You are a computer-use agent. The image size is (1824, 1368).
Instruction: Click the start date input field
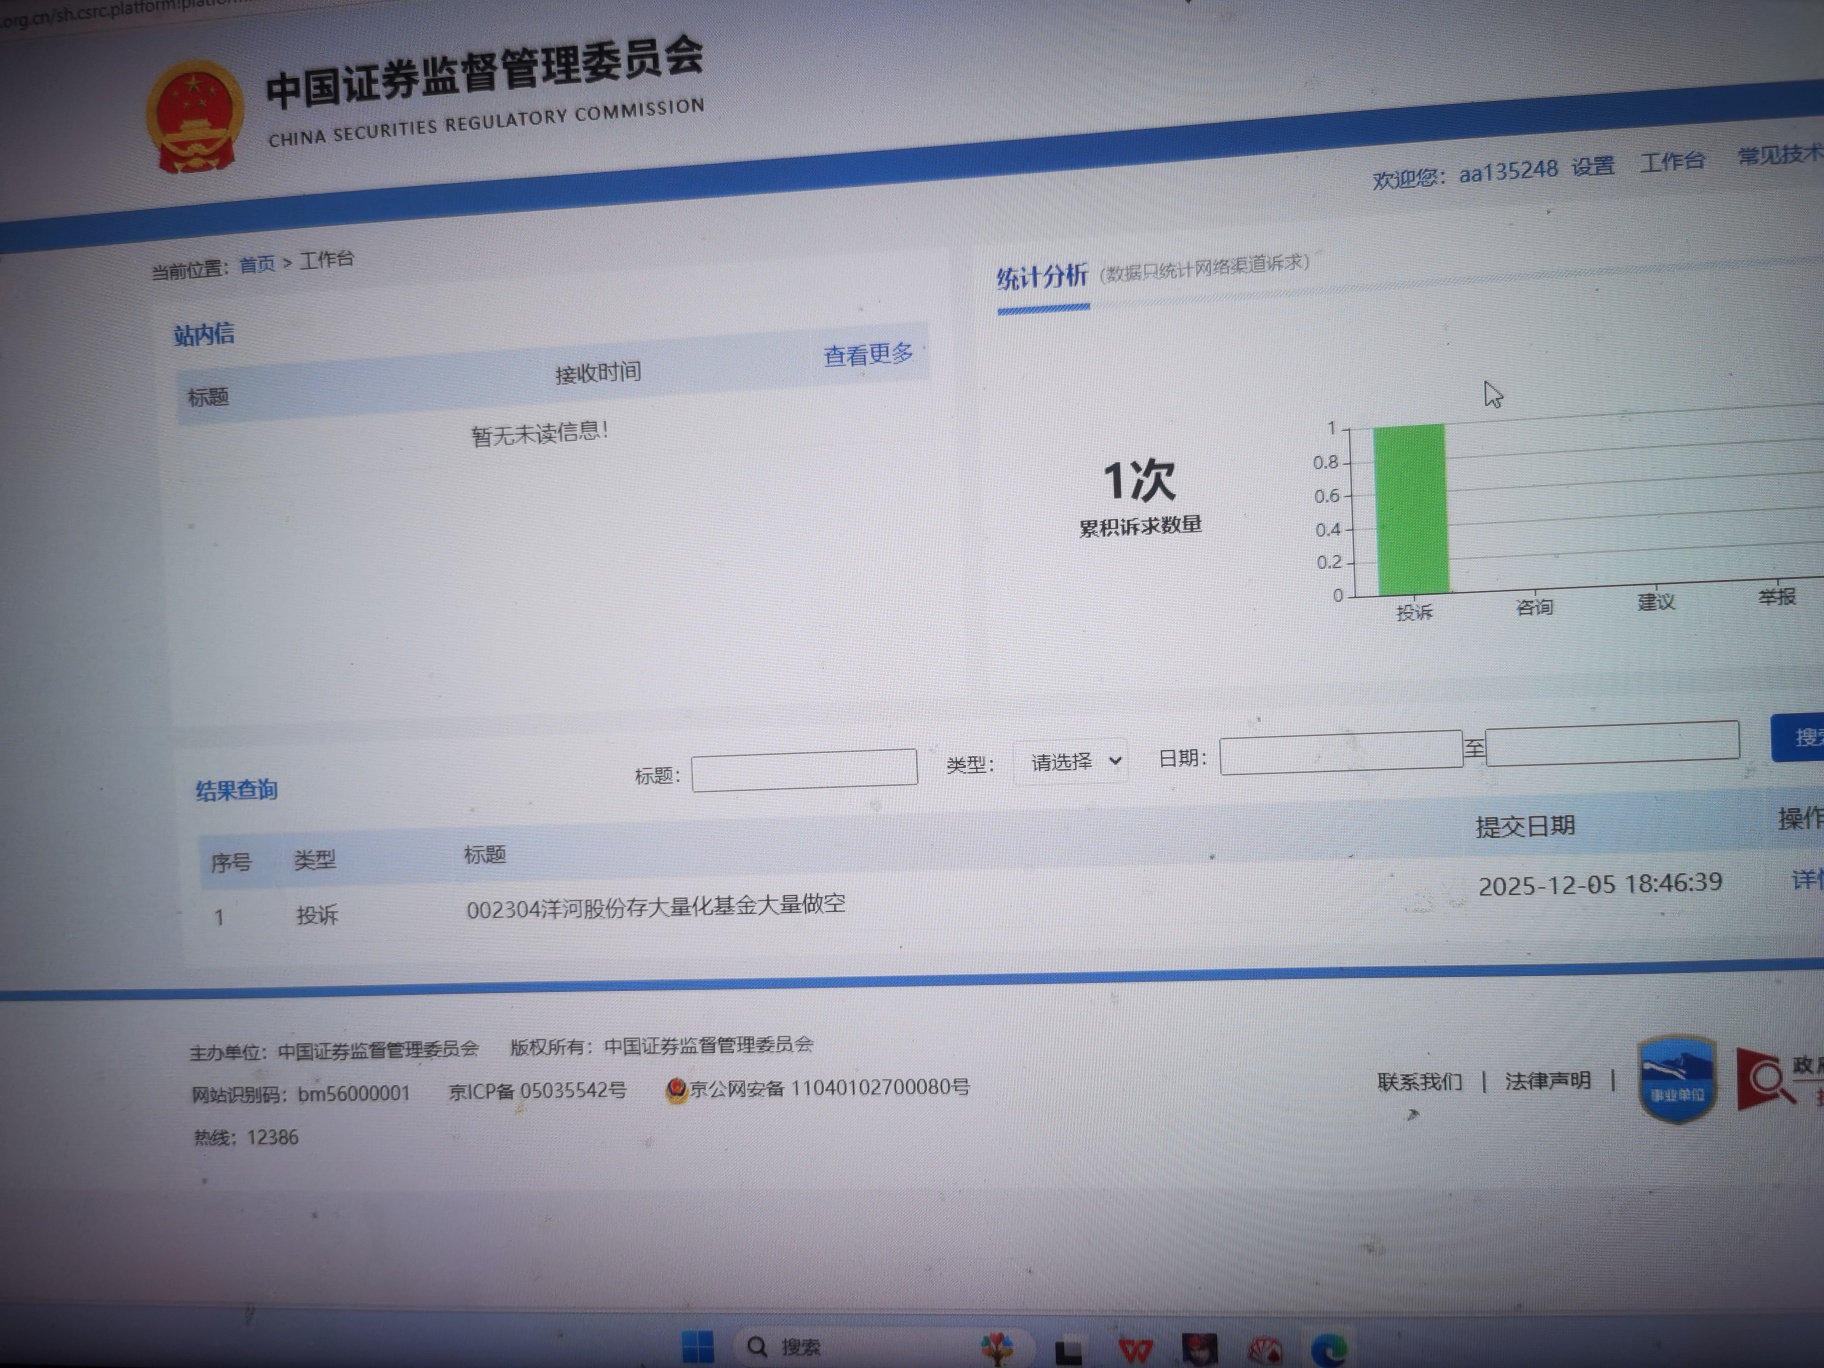pyautogui.click(x=1341, y=752)
